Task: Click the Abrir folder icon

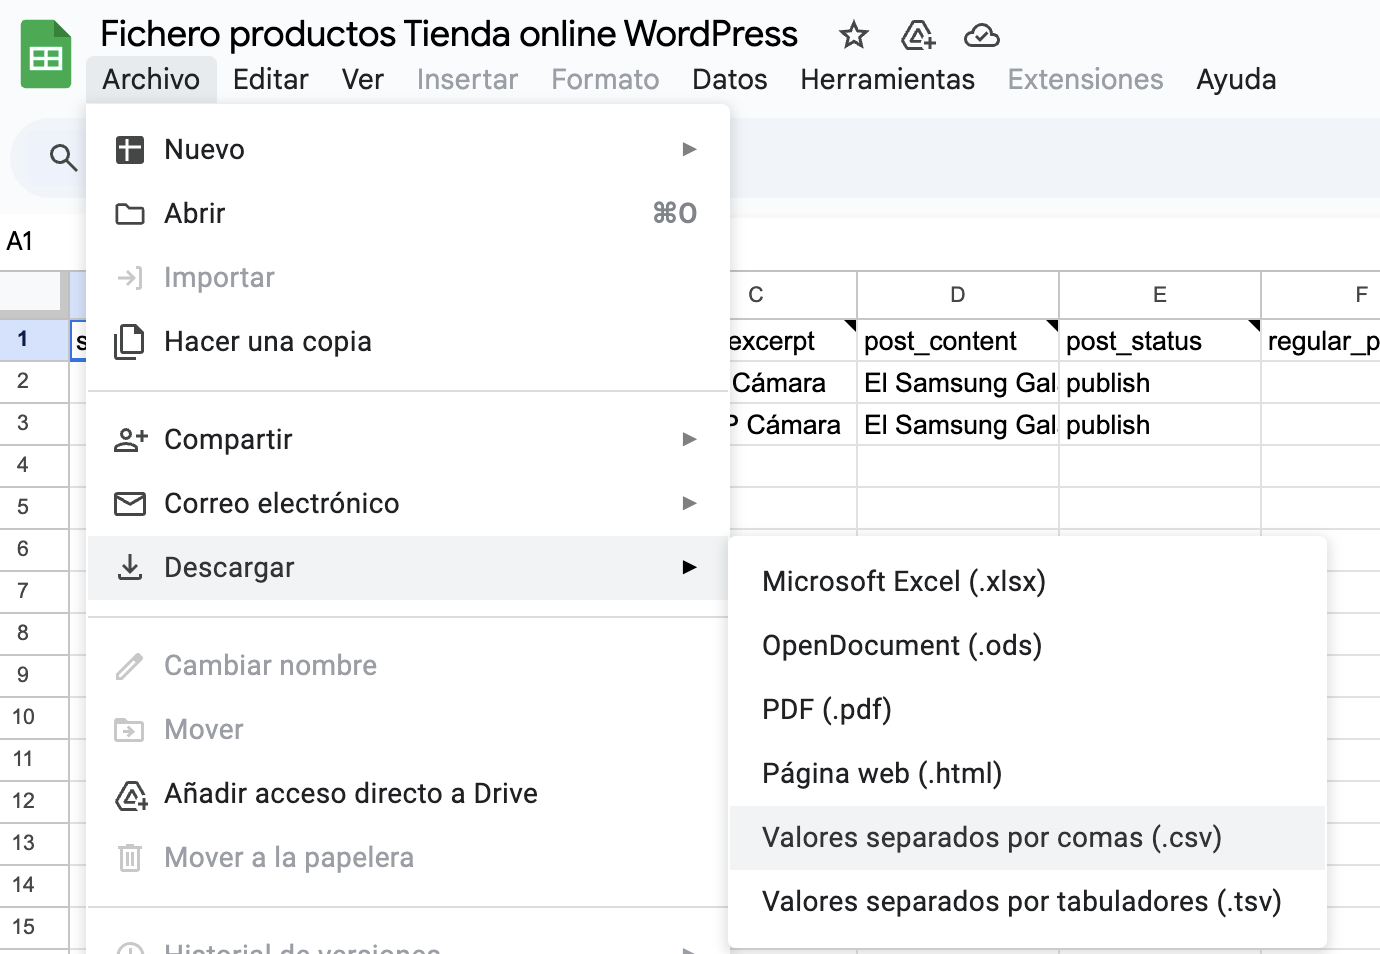Action: tap(130, 214)
